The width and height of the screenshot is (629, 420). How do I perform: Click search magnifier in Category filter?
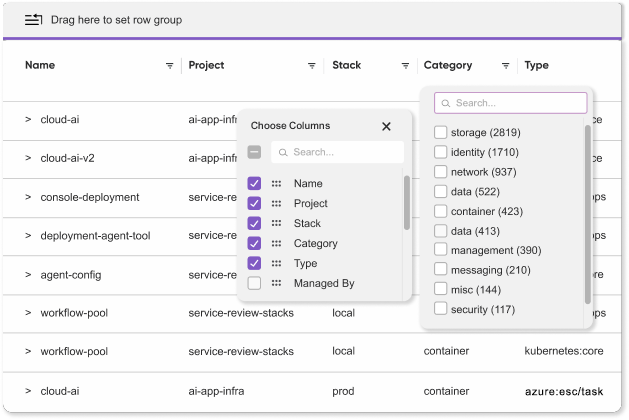pyautogui.click(x=446, y=103)
